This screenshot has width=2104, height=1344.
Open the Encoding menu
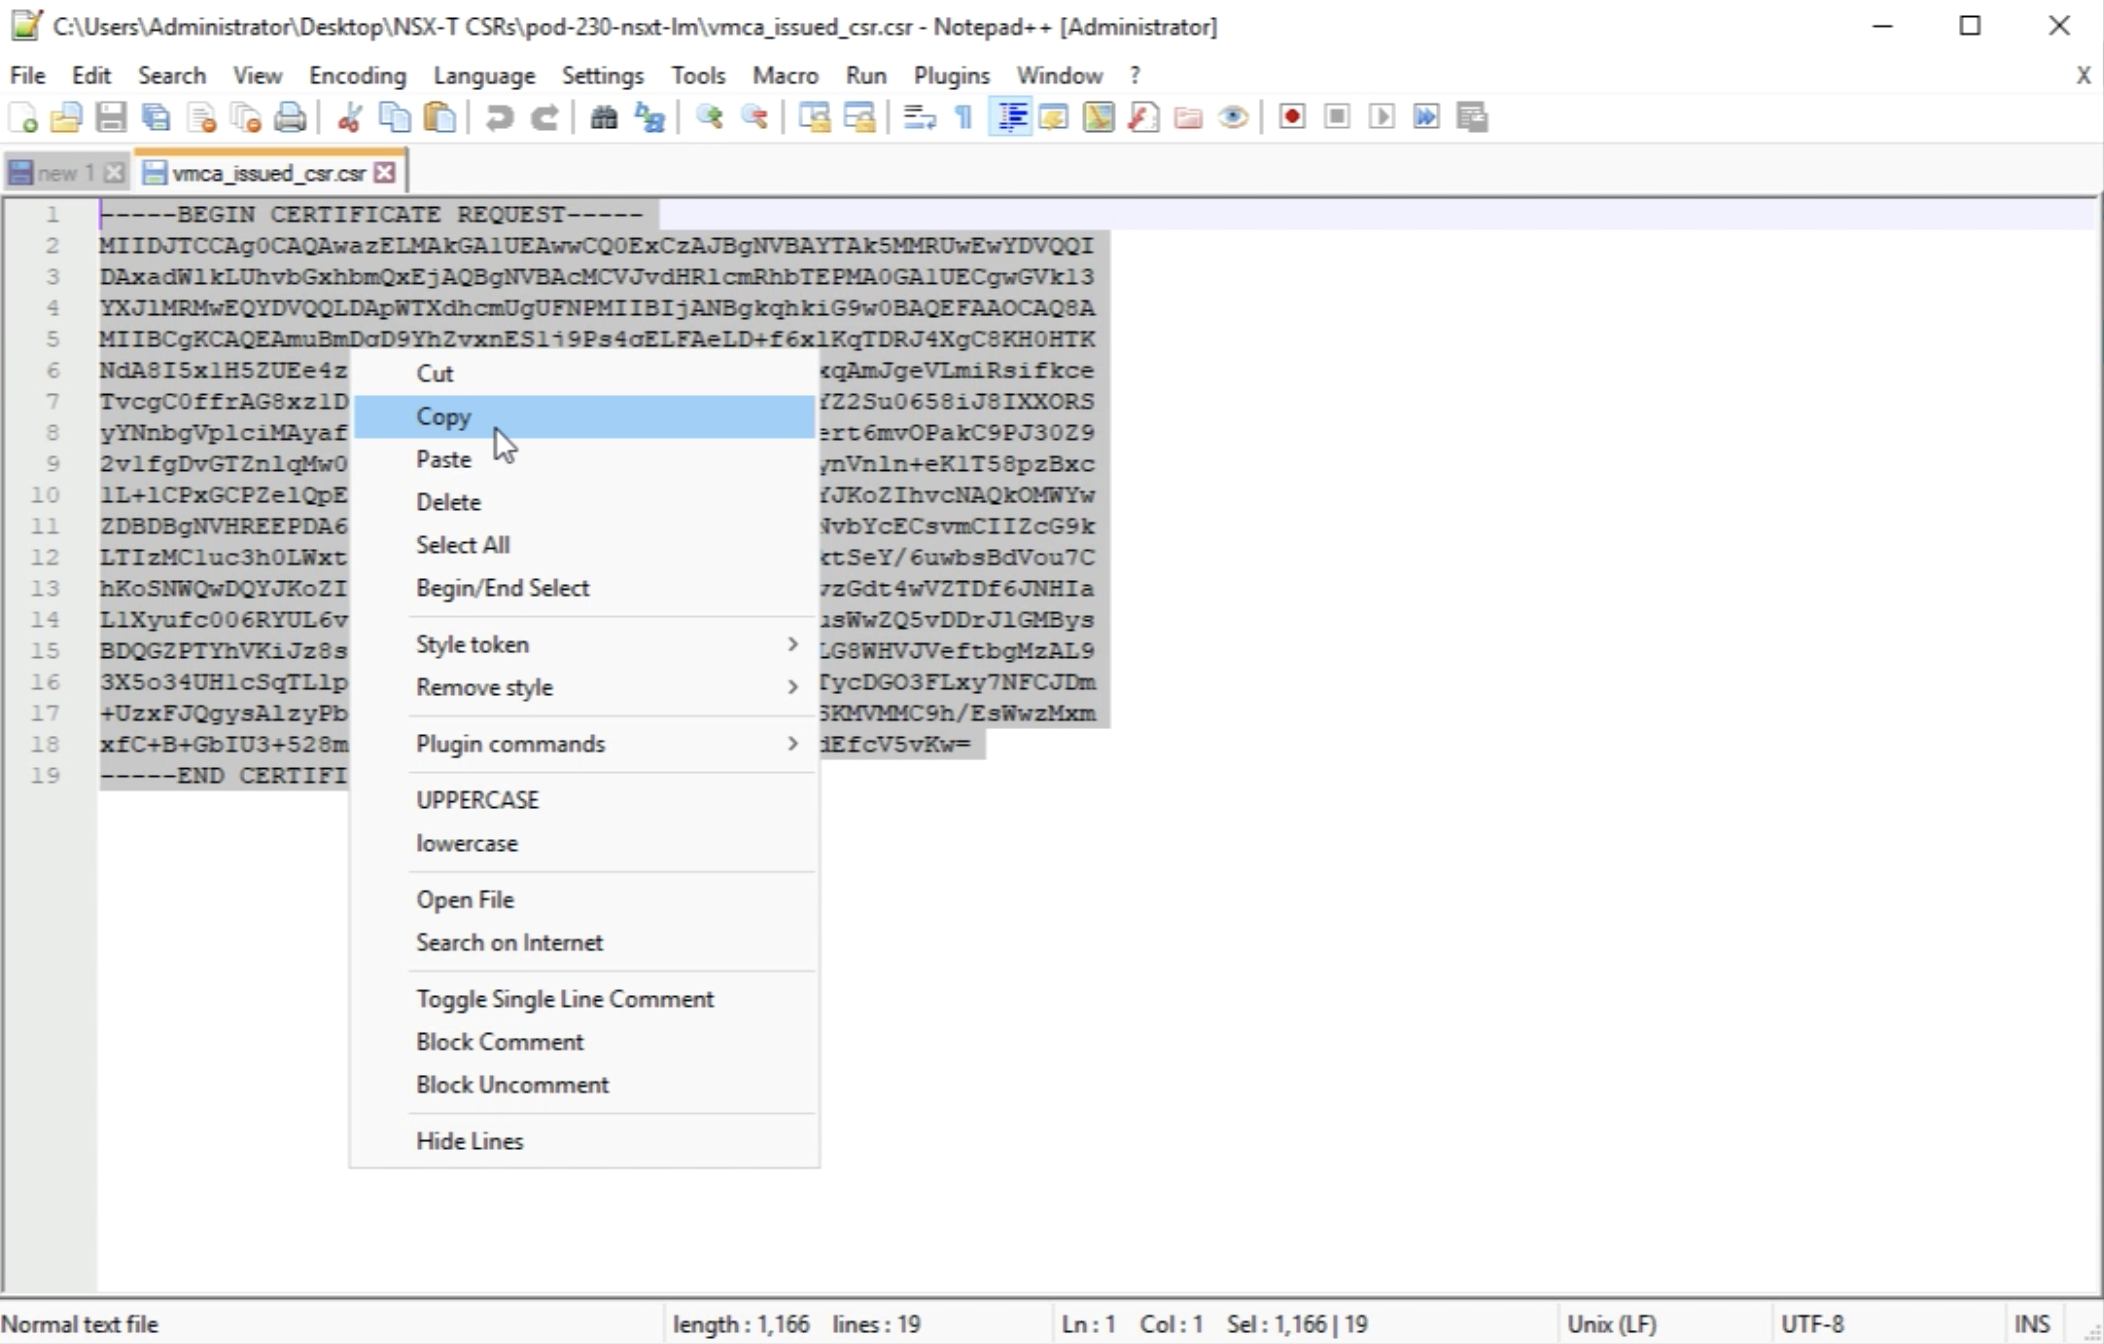coord(357,76)
